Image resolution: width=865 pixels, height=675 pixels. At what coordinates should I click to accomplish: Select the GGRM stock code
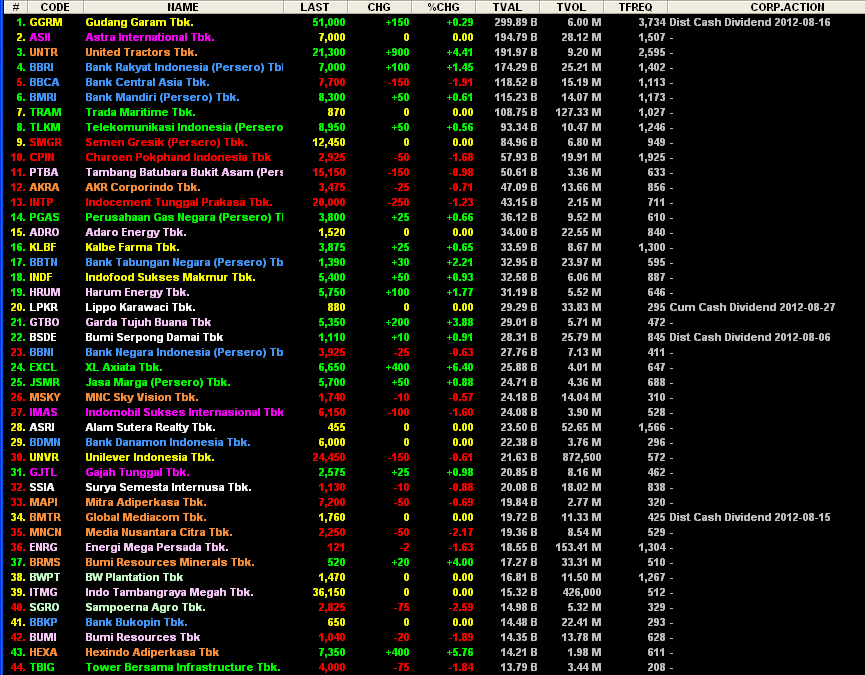(x=46, y=23)
